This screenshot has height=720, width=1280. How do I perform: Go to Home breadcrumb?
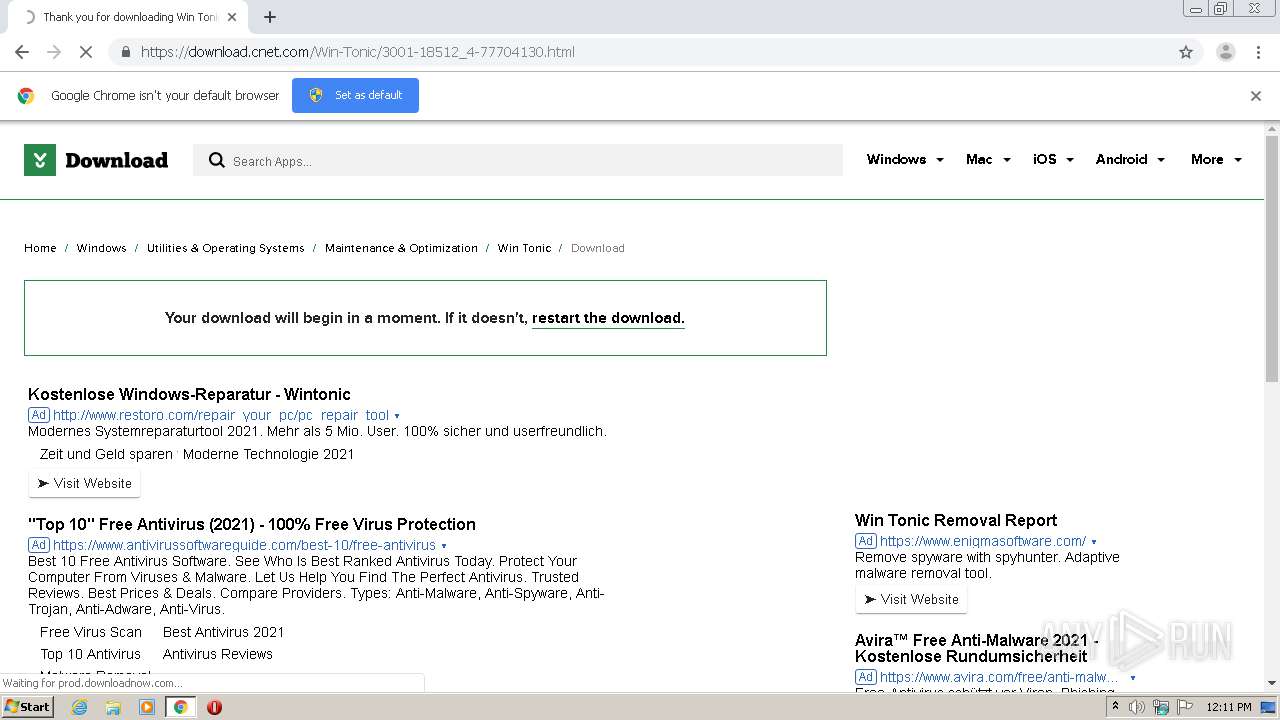[x=40, y=248]
